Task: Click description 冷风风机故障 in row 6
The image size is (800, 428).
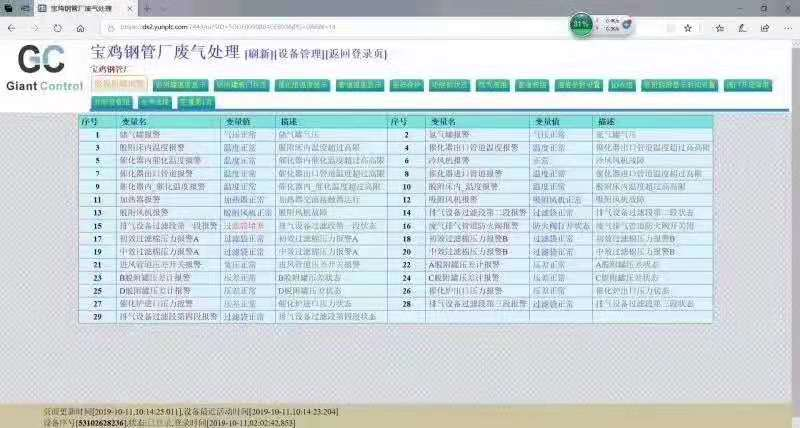Action: (620, 160)
